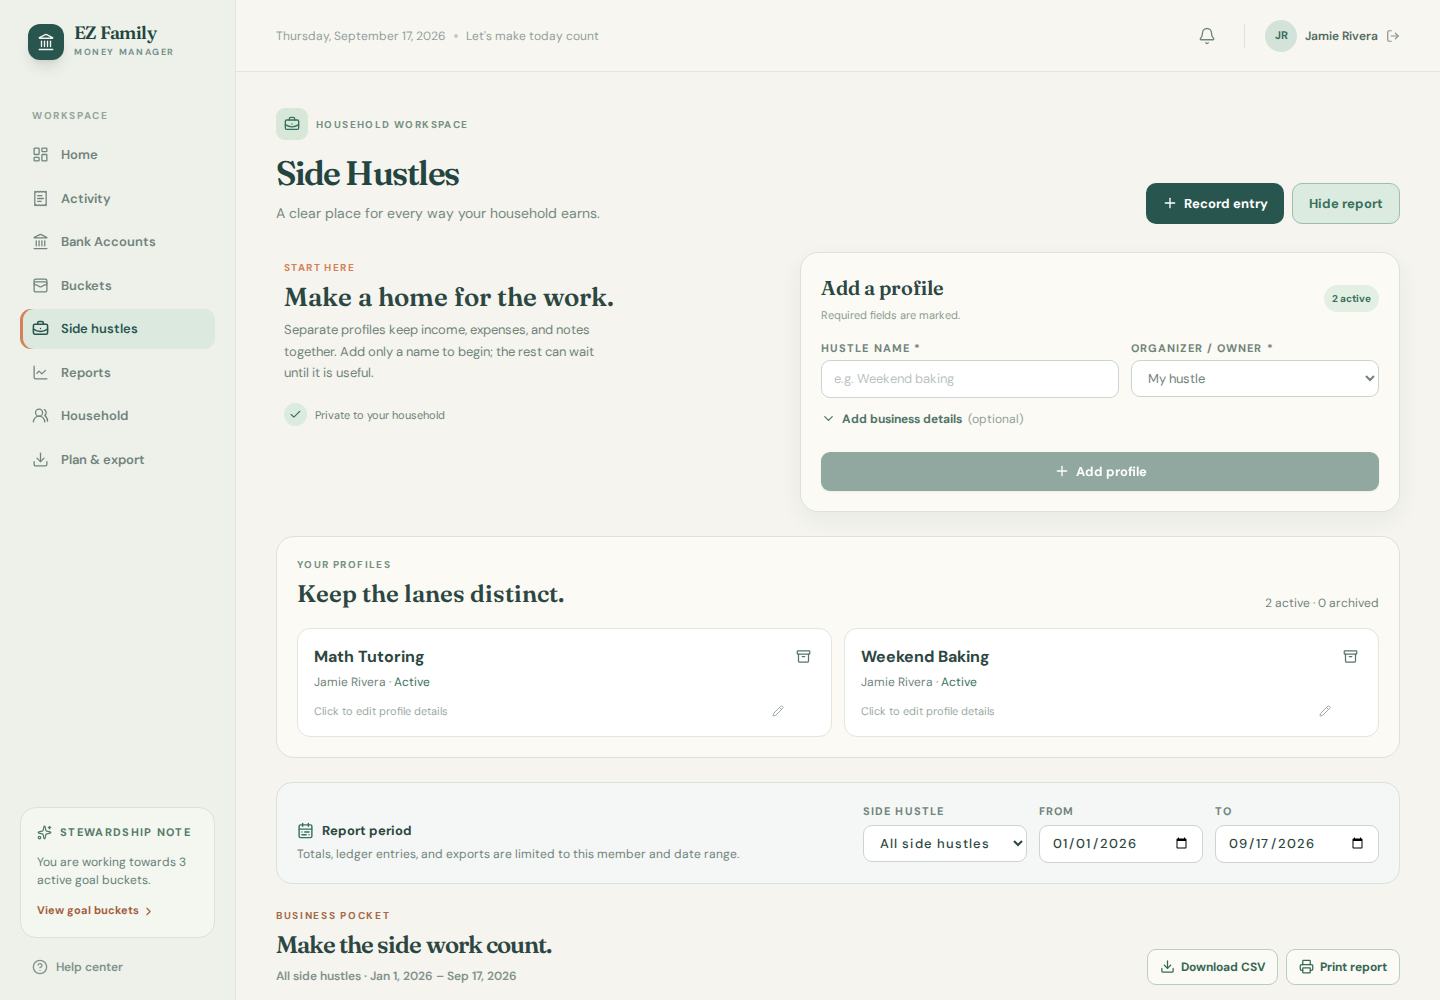
Task: Open Bank Accounts page
Action: tap(117, 242)
